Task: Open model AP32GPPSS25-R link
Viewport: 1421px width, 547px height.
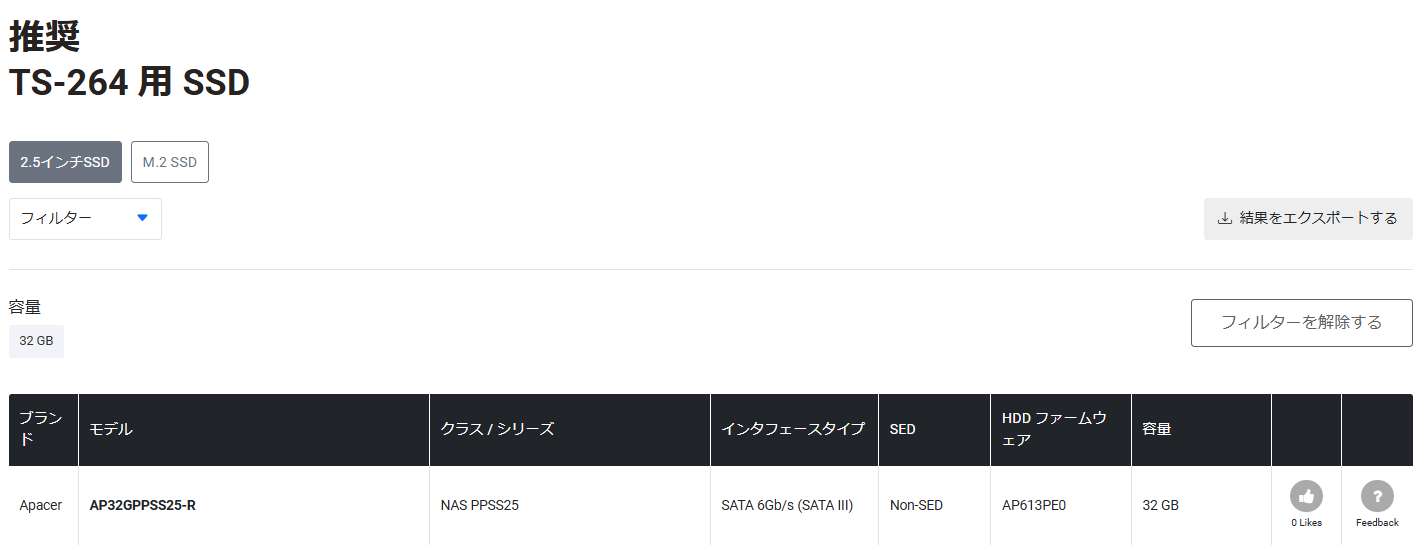Action: pos(143,505)
